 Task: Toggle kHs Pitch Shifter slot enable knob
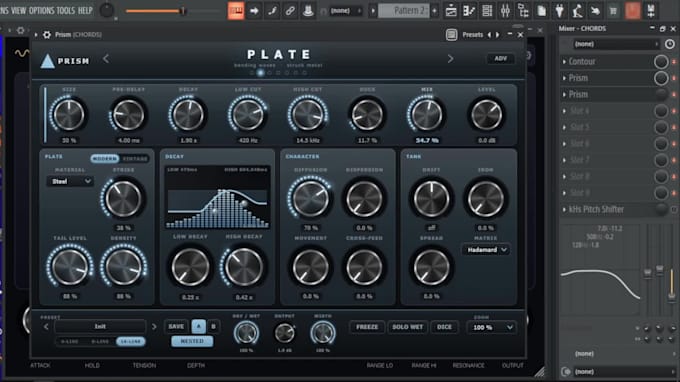(x=661, y=209)
